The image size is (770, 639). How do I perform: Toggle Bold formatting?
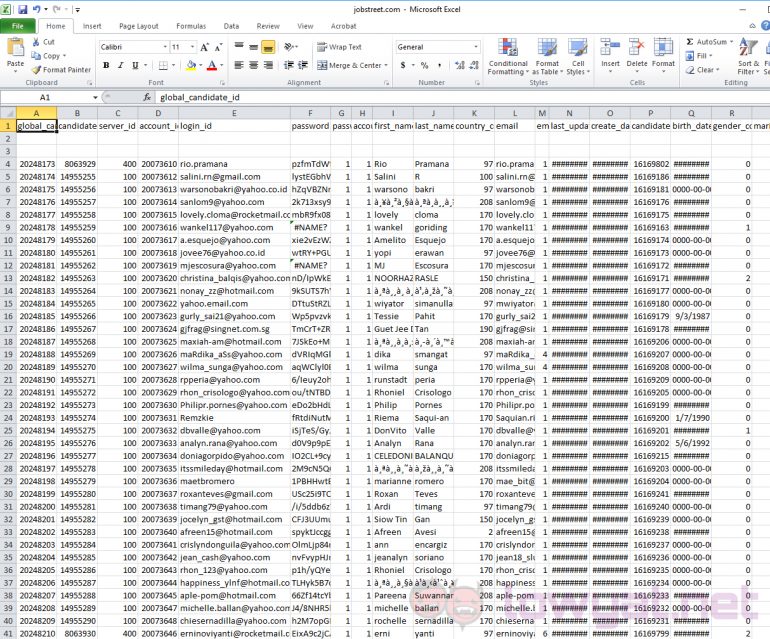click(106, 65)
